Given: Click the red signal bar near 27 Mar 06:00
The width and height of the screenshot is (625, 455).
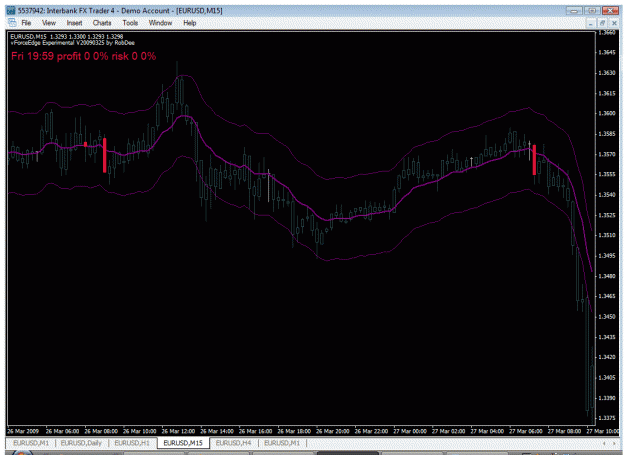Looking at the screenshot, I should (534, 160).
